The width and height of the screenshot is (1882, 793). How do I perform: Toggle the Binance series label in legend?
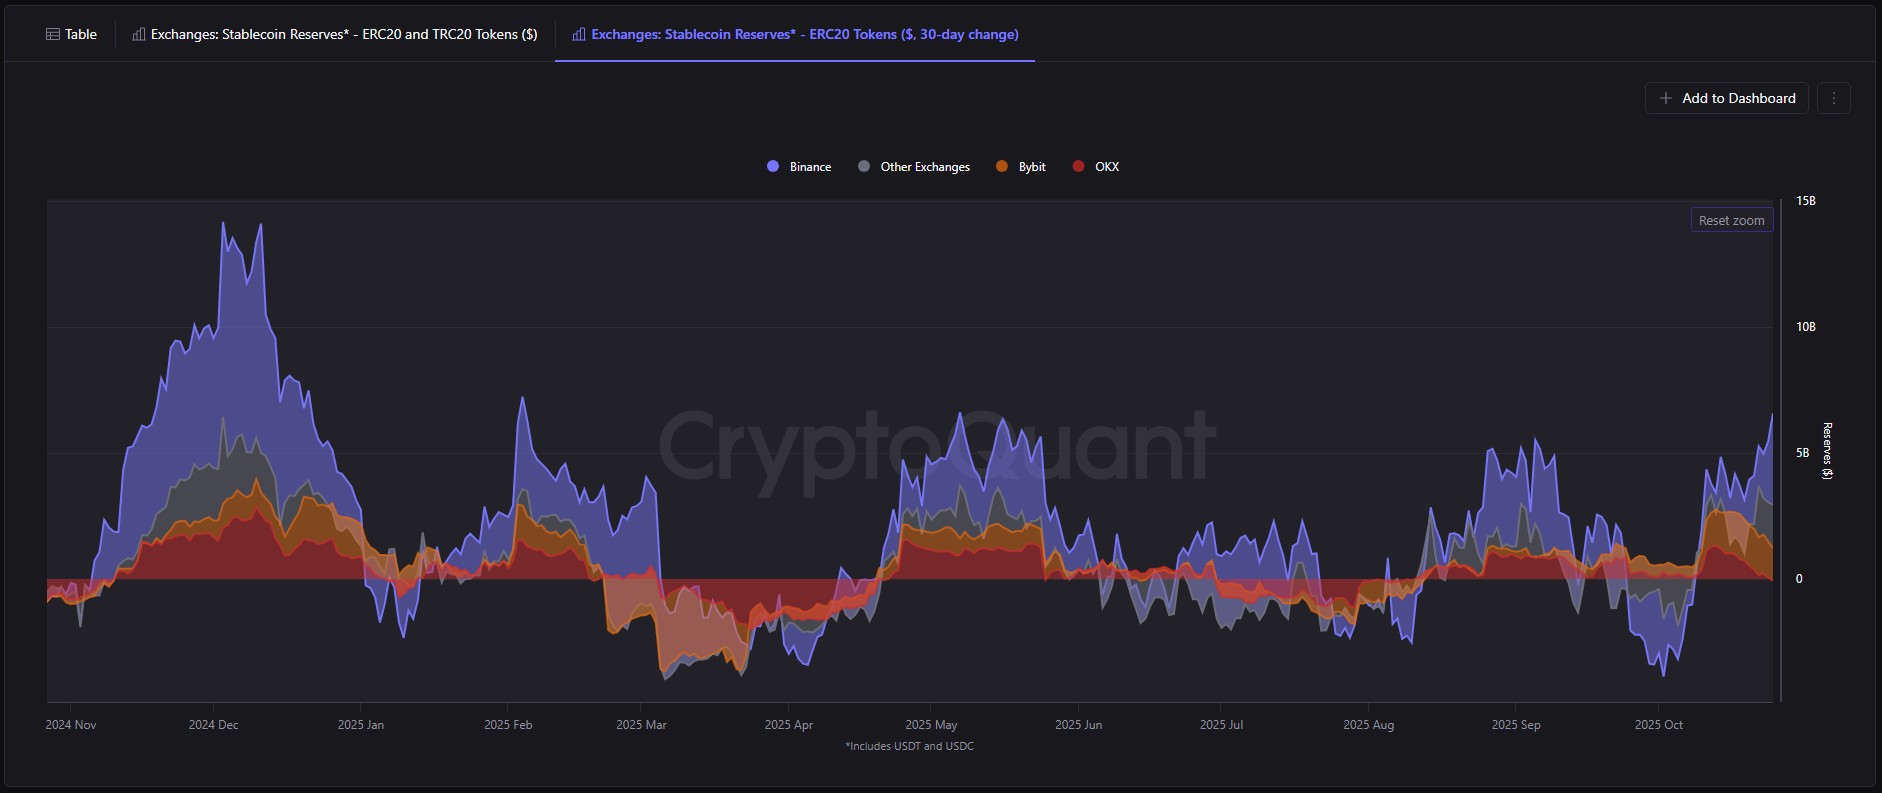(x=810, y=167)
